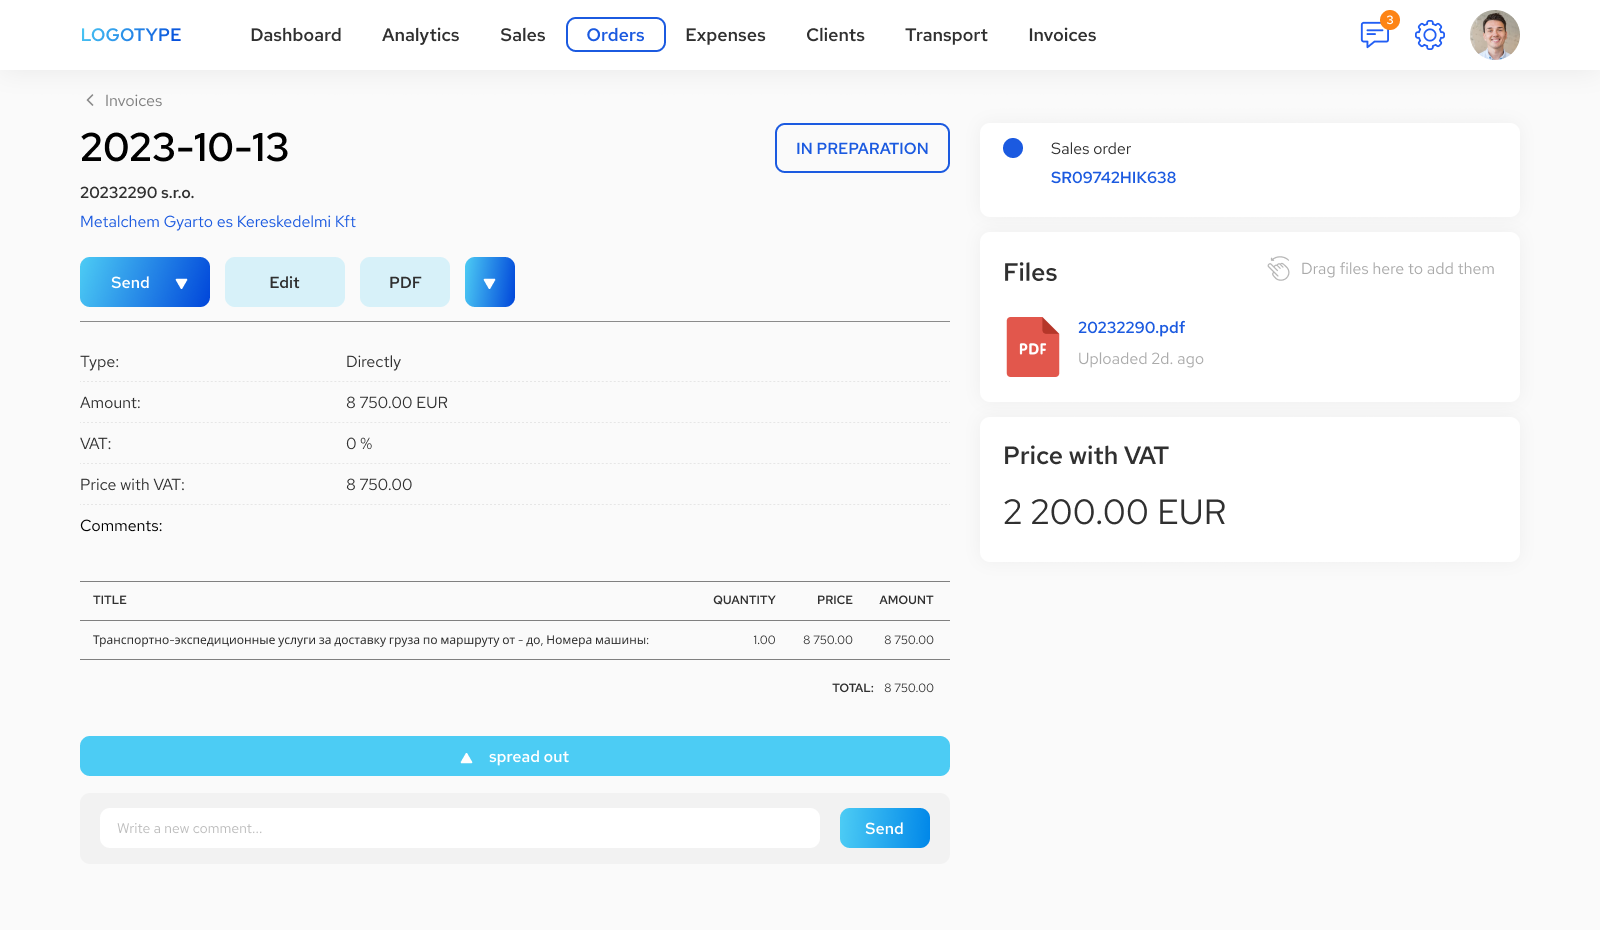Click the upward triangle on spread out bar
This screenshot has width=1600, height=930.
[466, 757]
